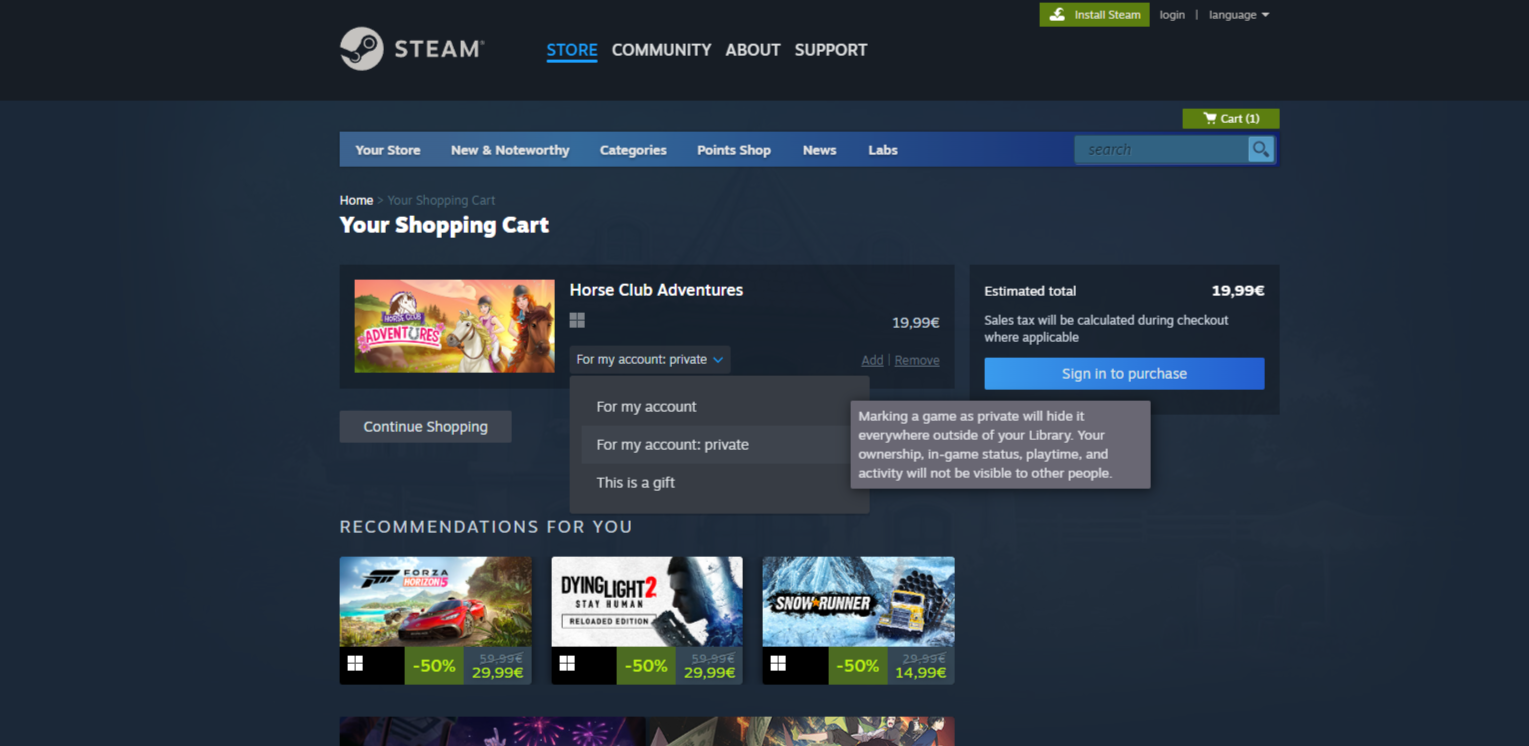The image size is (1529, 746).
Task: Toggle the 'For my account: private' dropdown
Action: [649, 359]
